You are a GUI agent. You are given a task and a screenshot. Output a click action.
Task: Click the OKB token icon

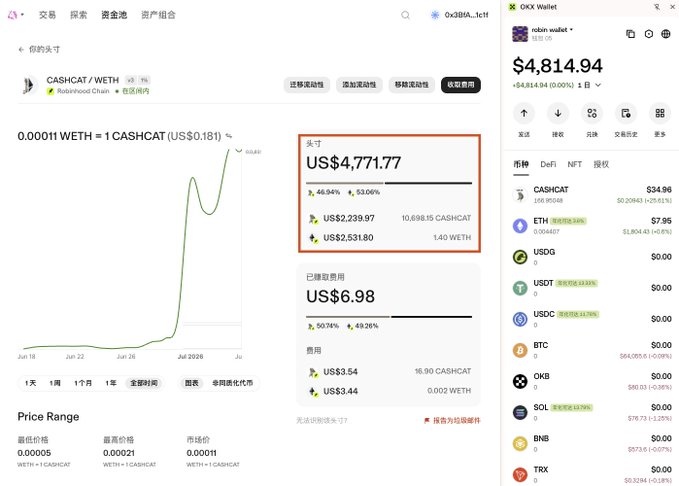[x=520, y=382]
